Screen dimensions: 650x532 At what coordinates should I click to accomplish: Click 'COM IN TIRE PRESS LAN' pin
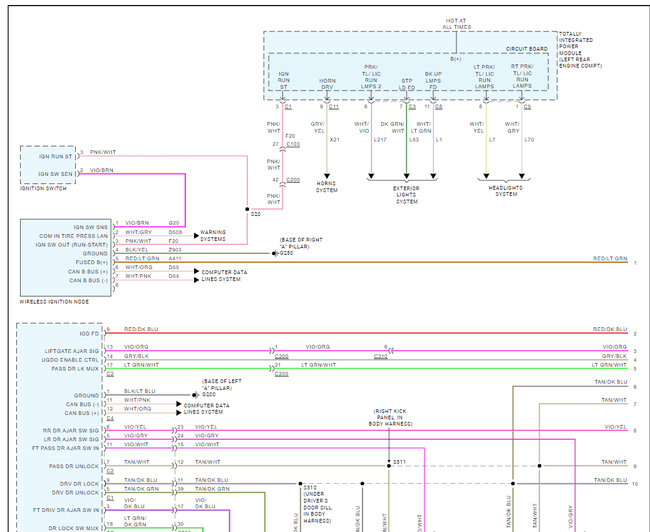pos(73,236)
